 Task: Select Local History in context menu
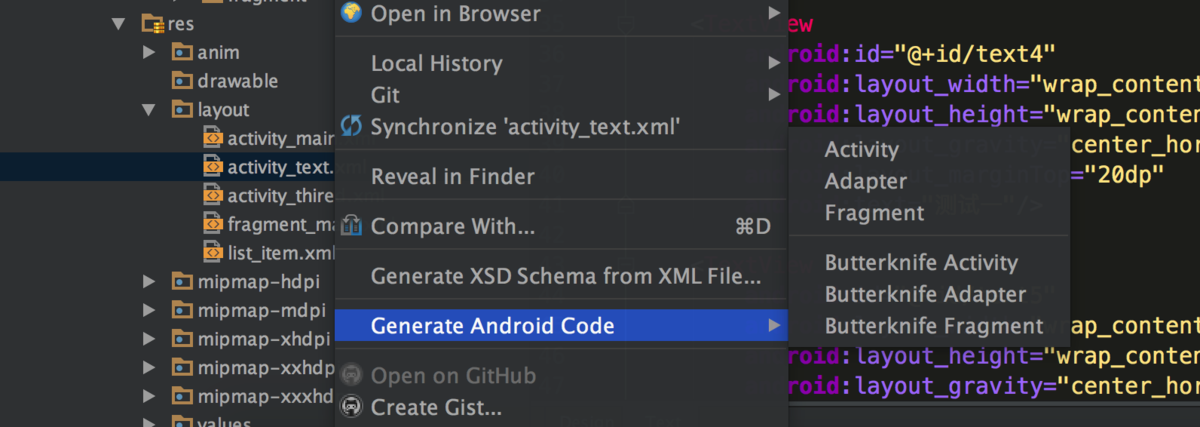(561, 63)
